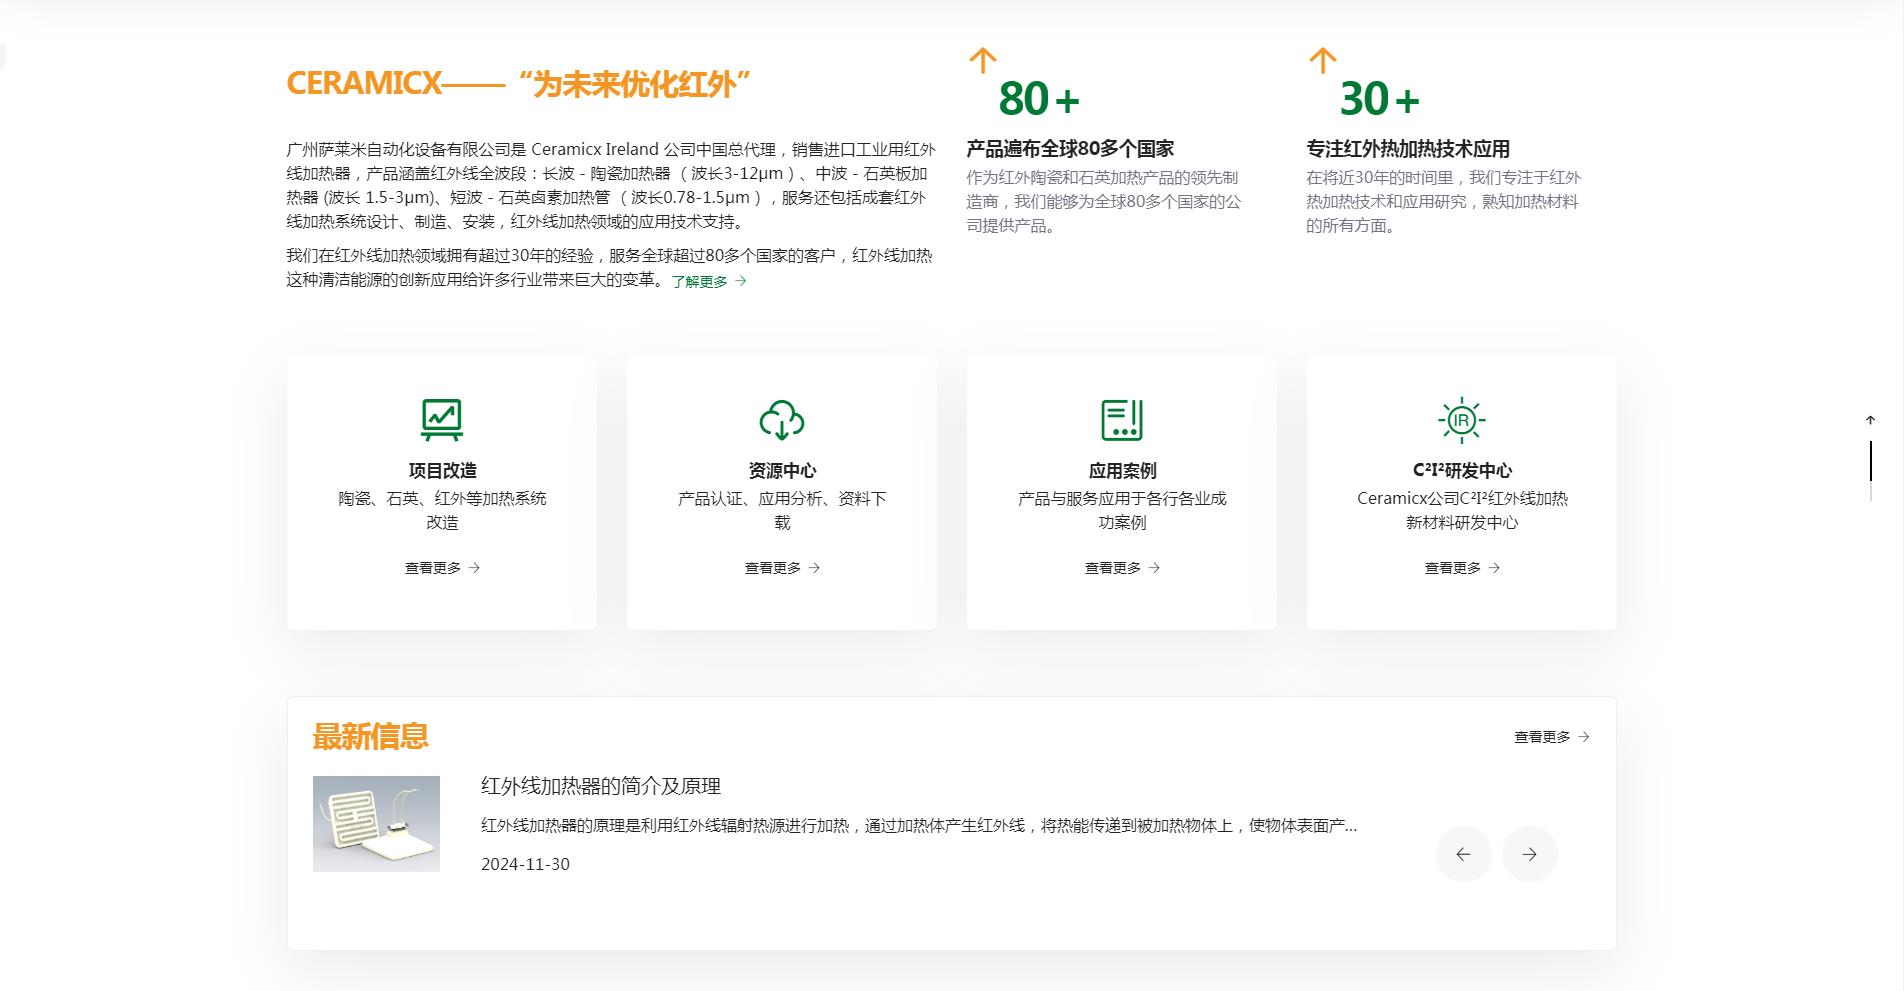Click the news date 2024-11-30

coord(525,864)
